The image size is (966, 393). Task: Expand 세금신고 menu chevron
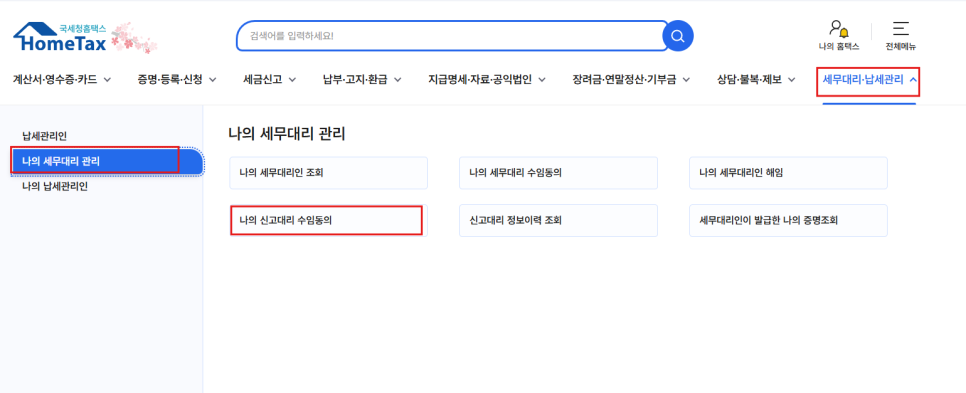click(x=292, y=79)
